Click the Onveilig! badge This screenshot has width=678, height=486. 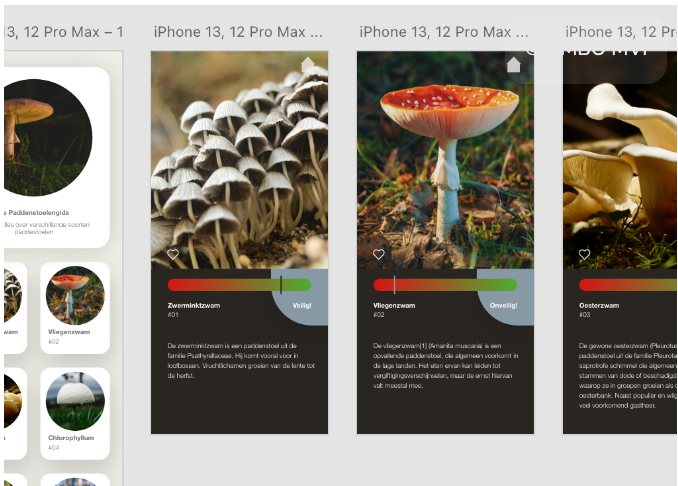point(503,305)
